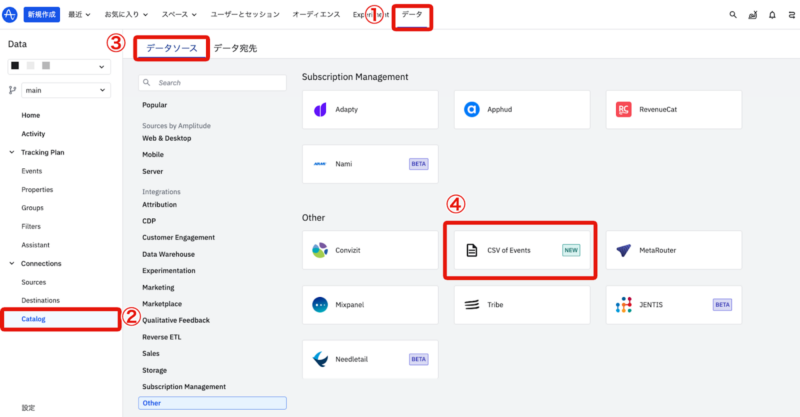
Task: Open Catalog in the left sidebar
Action: tap(34, 319)
